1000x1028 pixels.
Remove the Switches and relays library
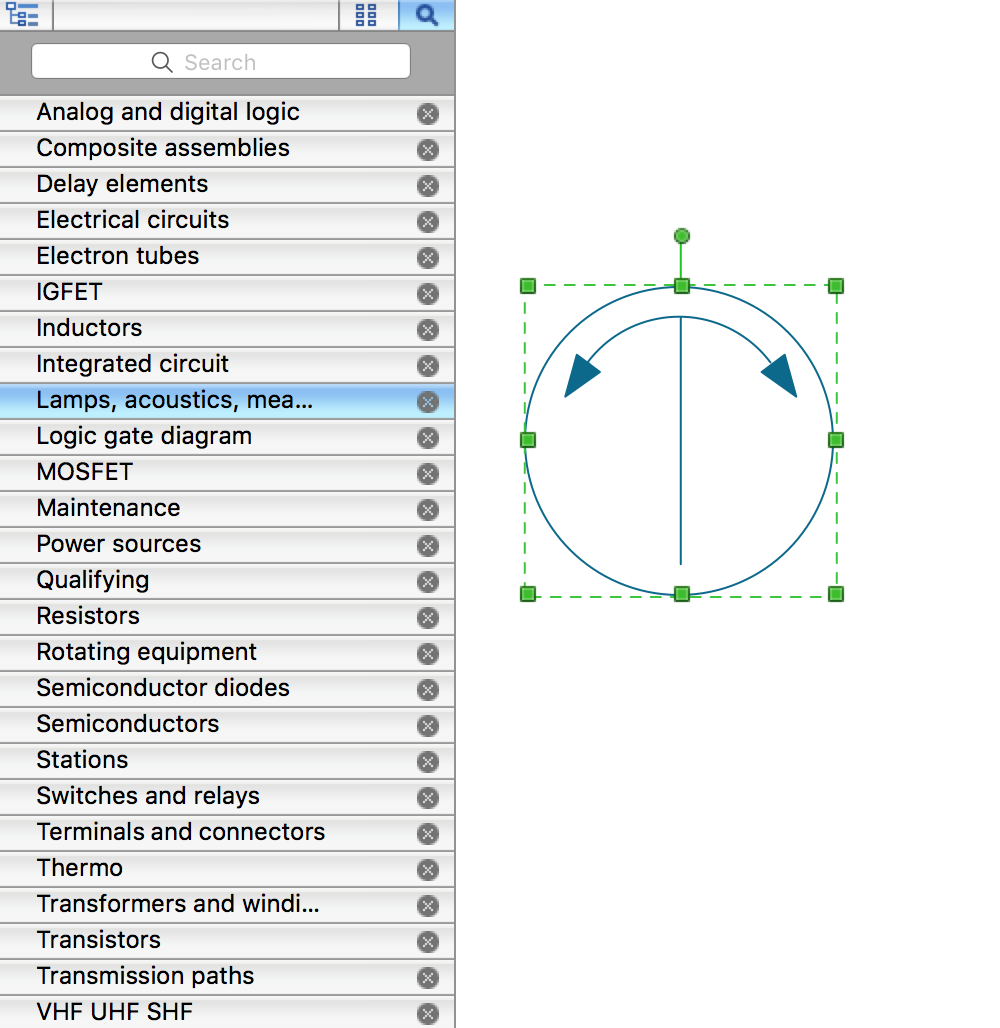tap(428, 798)
